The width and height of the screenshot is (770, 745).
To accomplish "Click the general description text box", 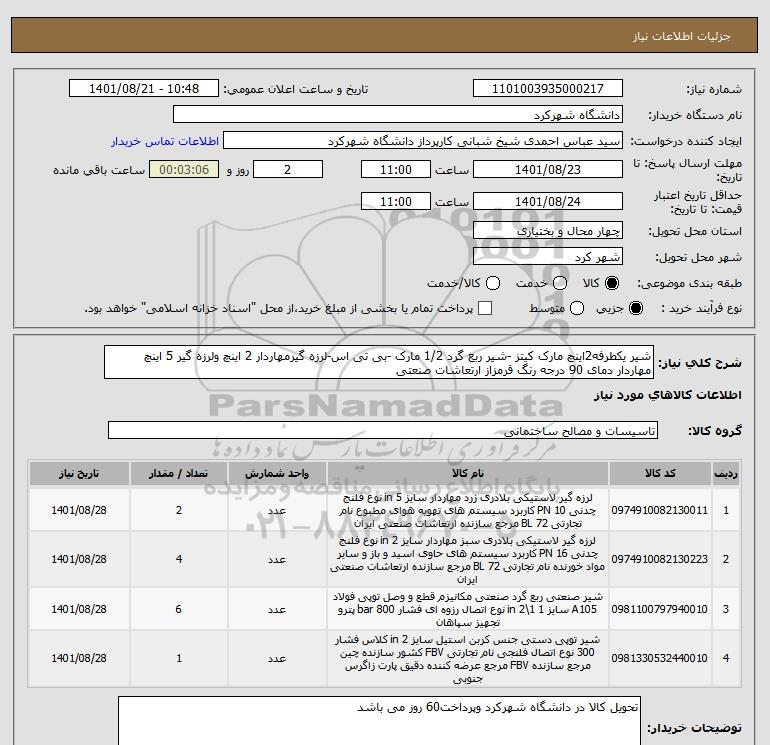I will point(379,362).
